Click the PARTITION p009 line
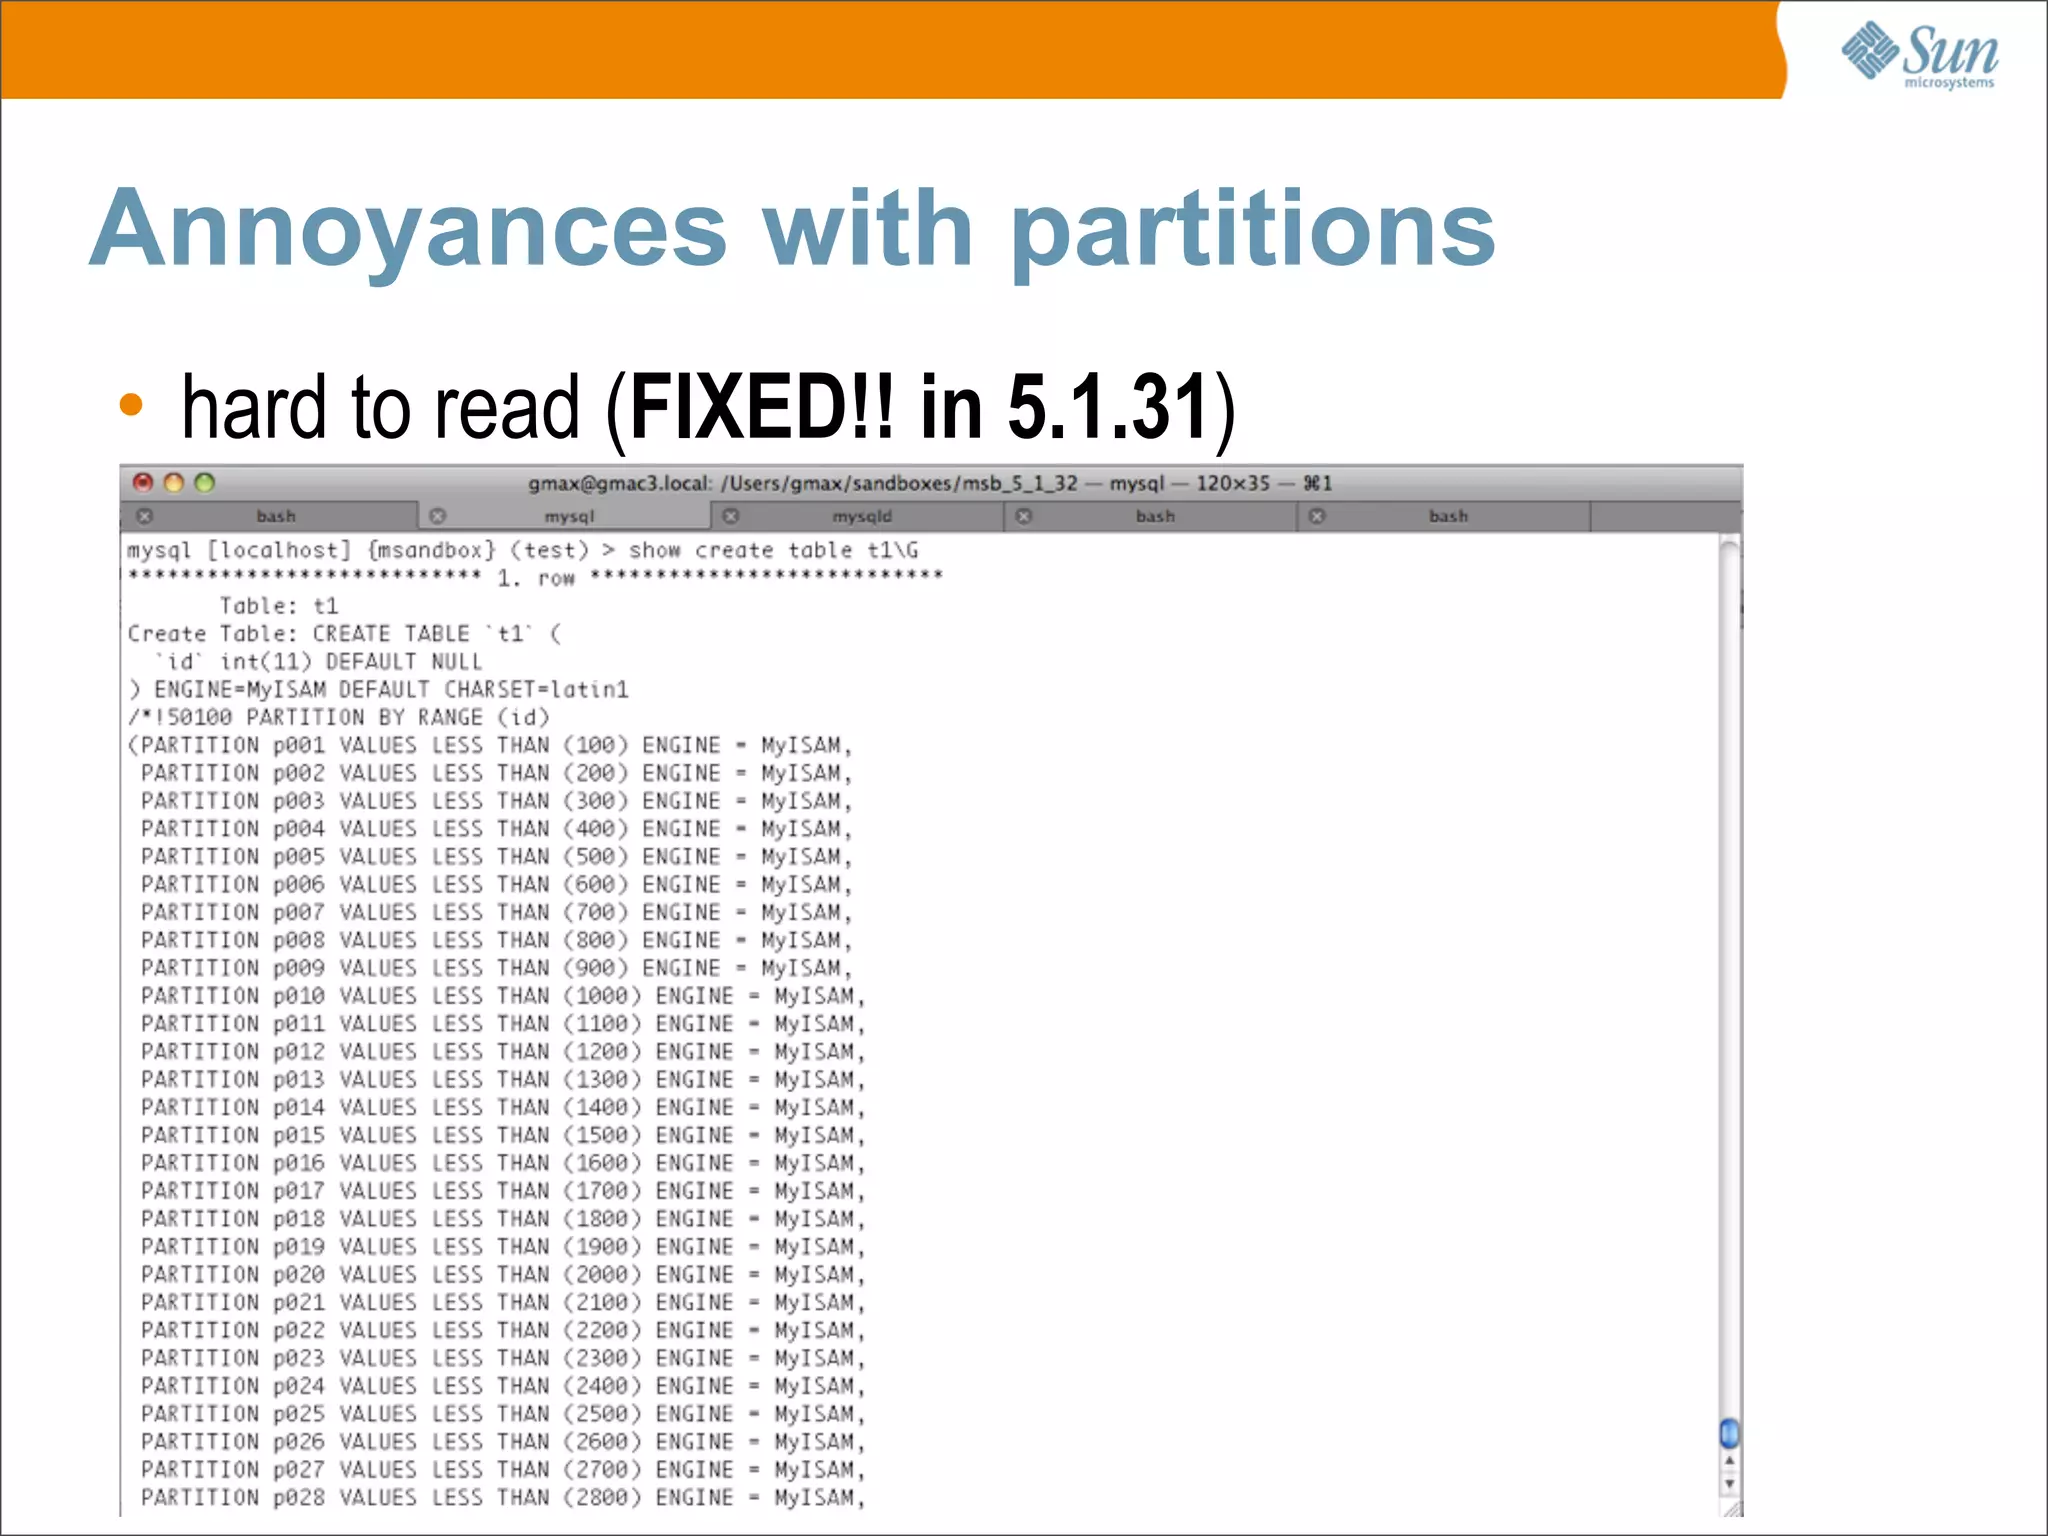The image size is (2048, 1536). 496,968
